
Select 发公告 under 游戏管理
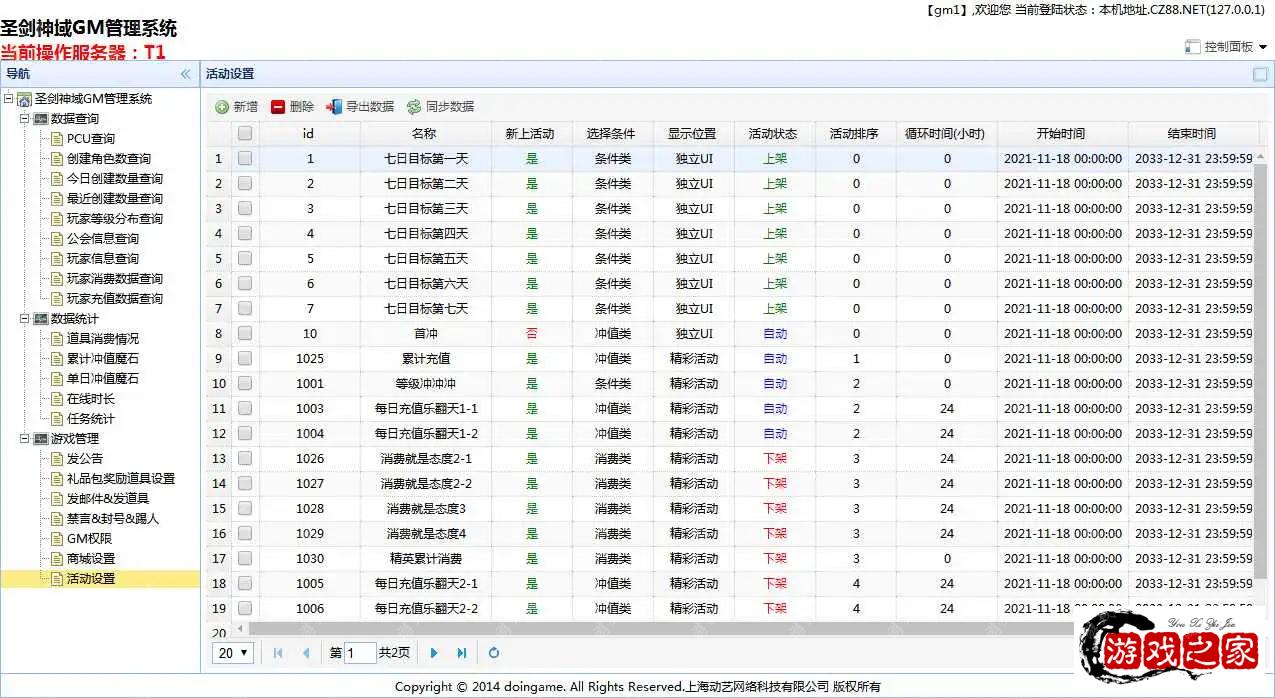pyautogui.click(x=85, y=458)
